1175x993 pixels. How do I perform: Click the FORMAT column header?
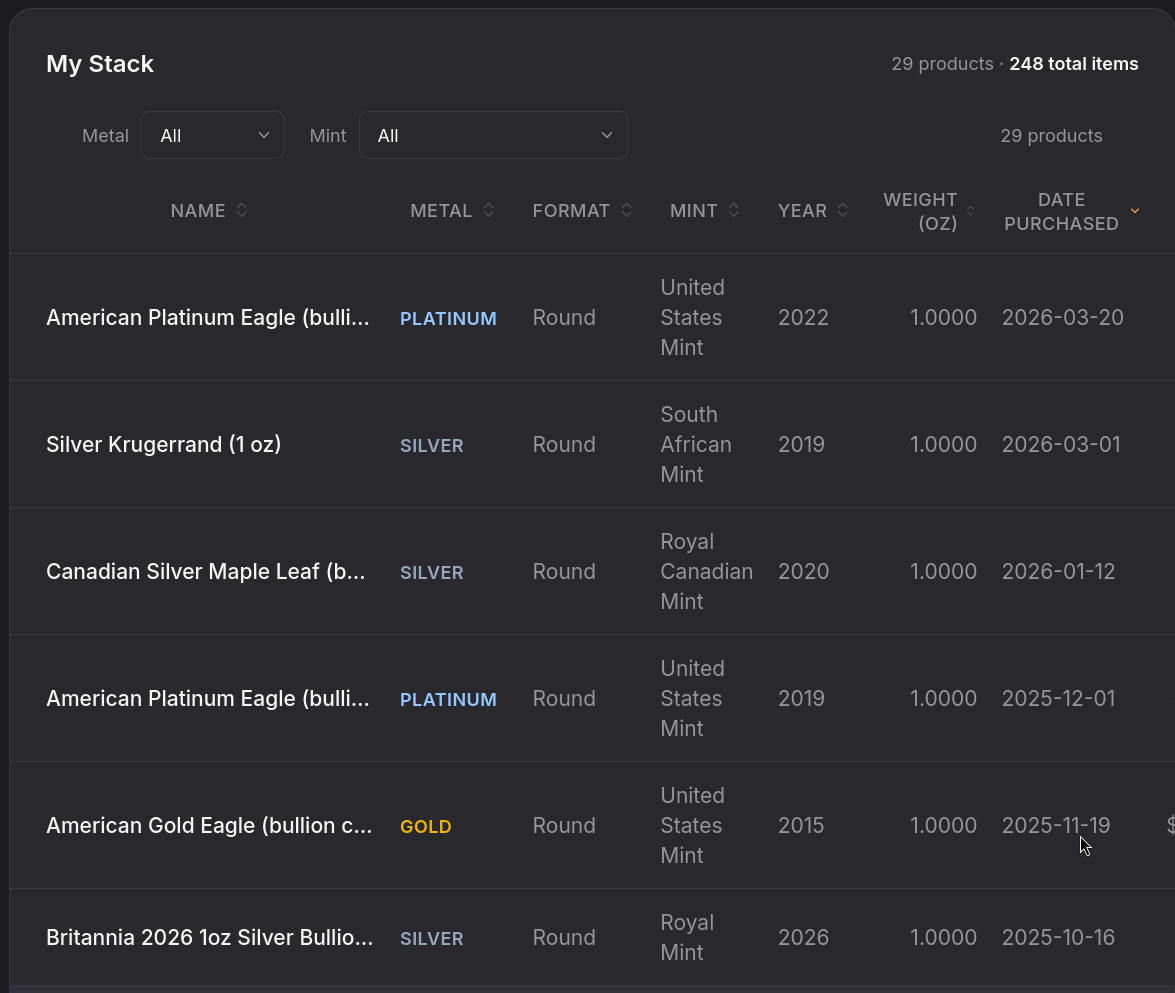point(571,211)
